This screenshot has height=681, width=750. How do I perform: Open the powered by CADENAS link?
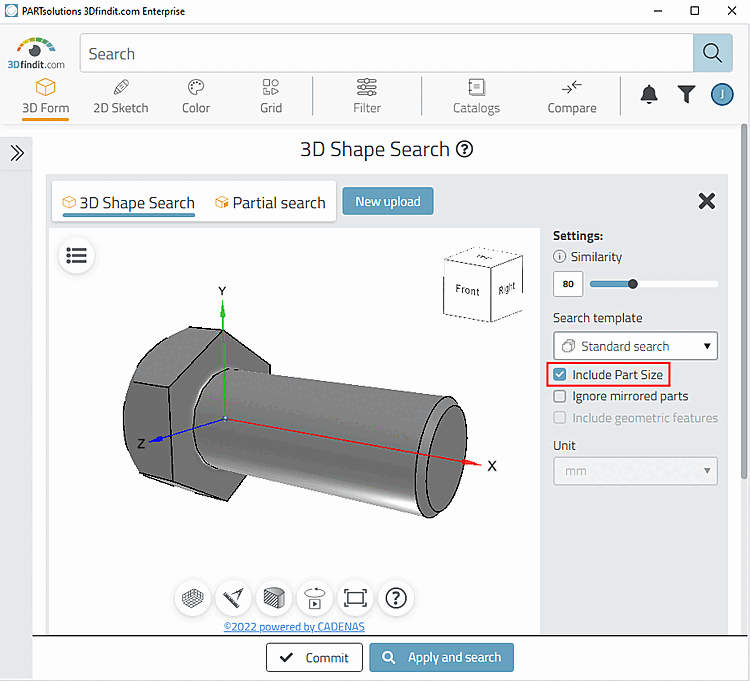tap(294, 626)
